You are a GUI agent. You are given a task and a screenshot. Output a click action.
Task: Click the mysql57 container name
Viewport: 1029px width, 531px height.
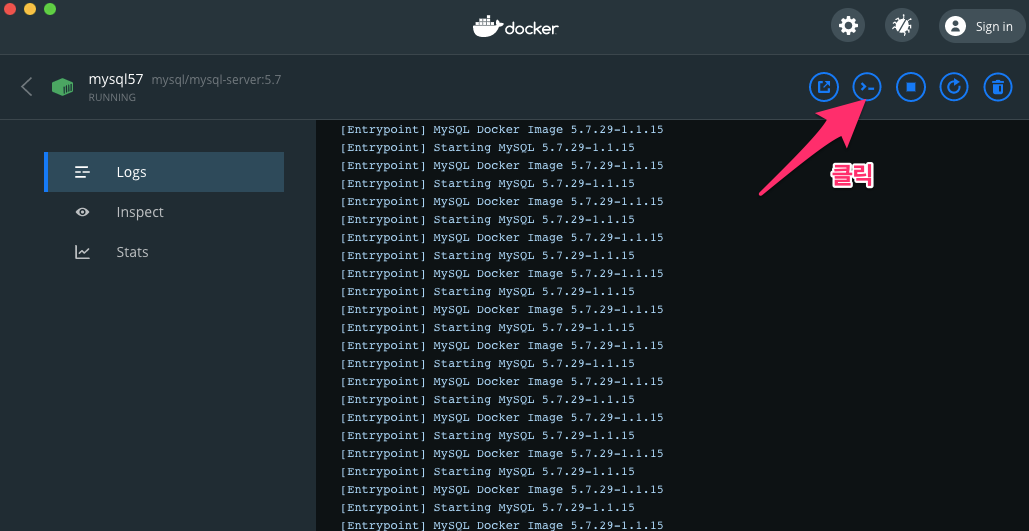coord(116,79)
